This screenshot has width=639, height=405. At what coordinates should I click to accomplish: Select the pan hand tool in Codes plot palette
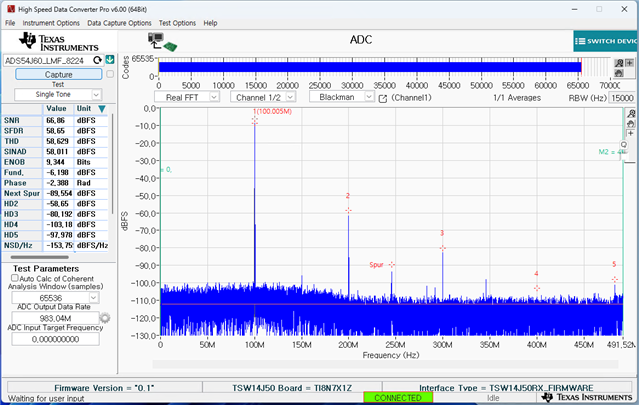pyautogui.click(x=619, y=73)
